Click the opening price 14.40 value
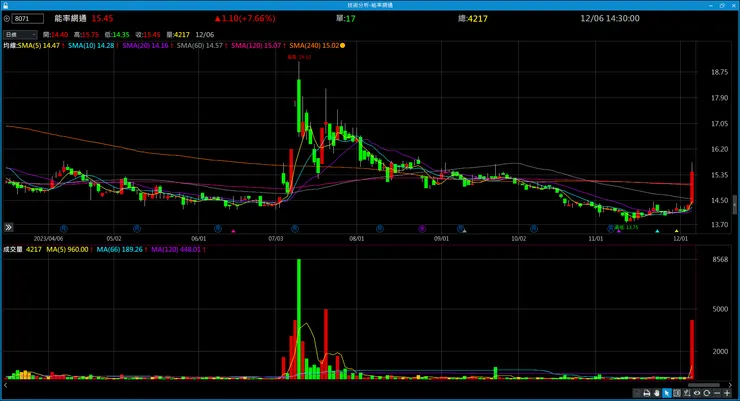740x401 pixels. pos(59,35)
